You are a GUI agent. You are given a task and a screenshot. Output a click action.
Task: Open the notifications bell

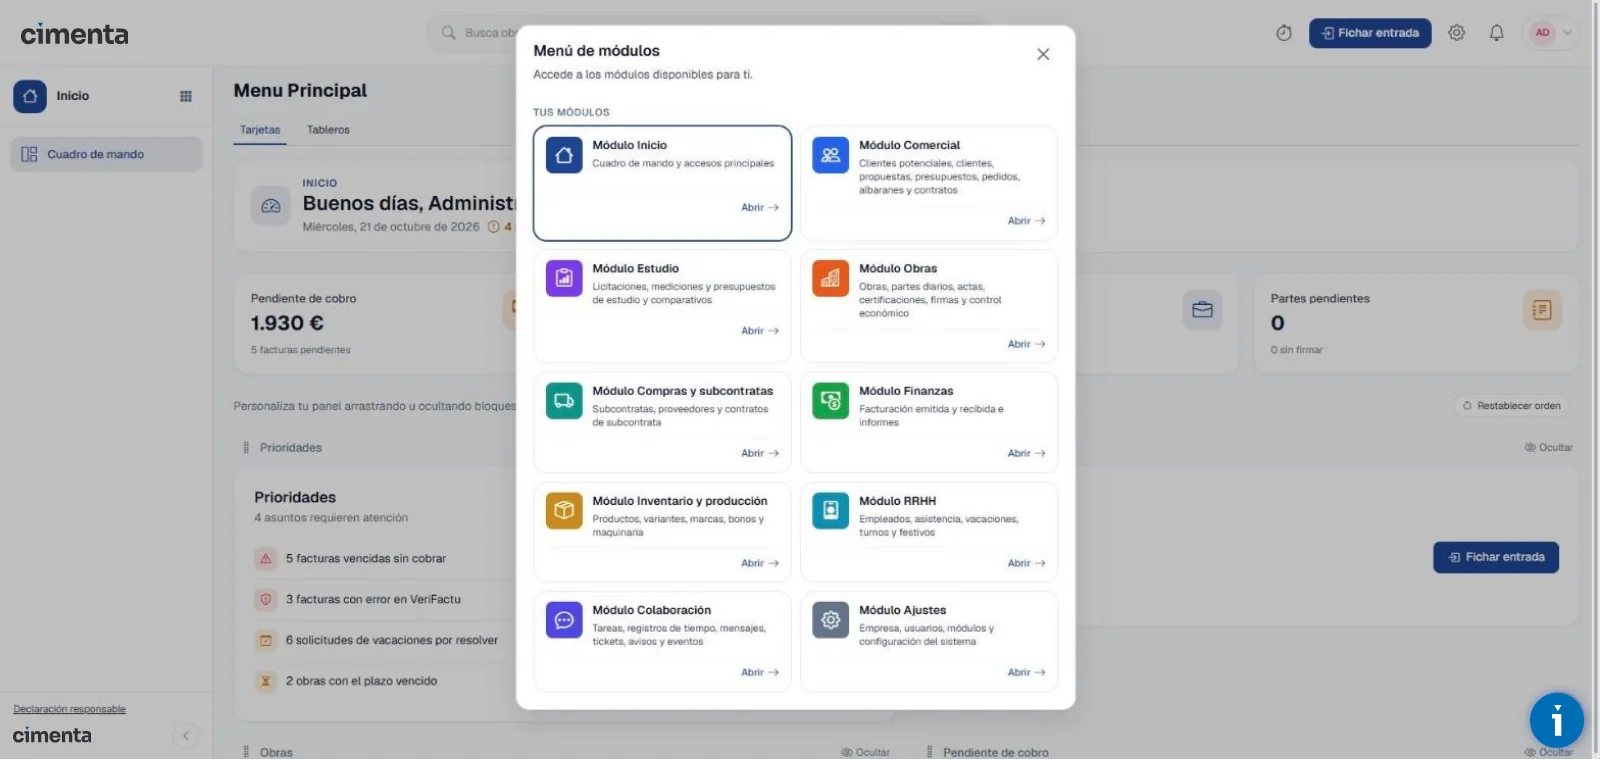(x=1496, y=33)
